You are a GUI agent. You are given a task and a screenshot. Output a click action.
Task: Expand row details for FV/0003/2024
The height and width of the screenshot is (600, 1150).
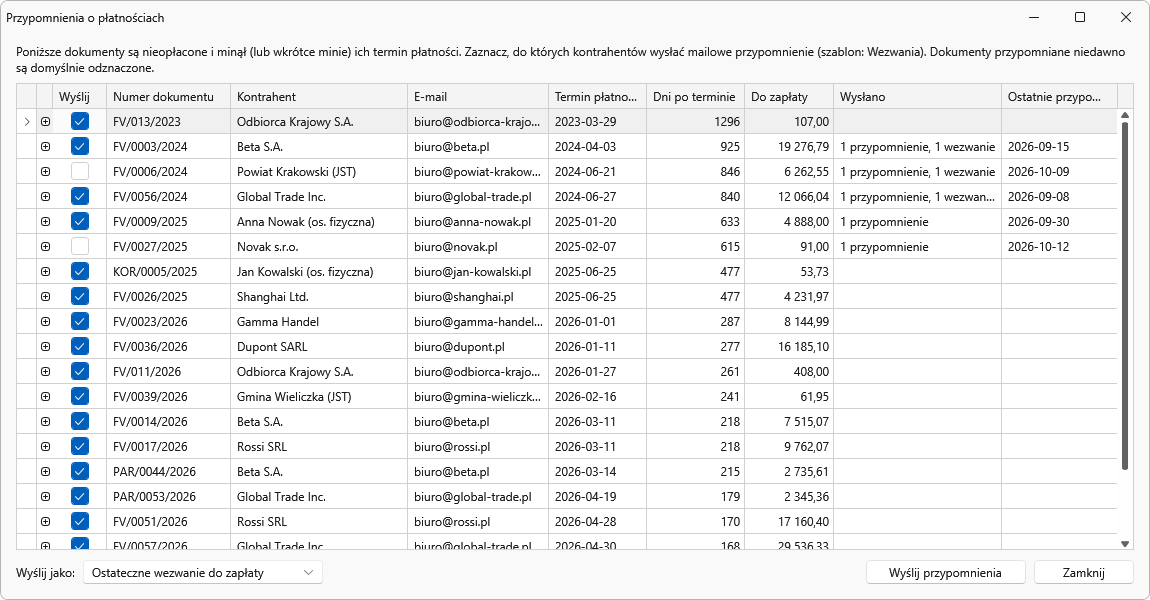[x=45, y=147]
